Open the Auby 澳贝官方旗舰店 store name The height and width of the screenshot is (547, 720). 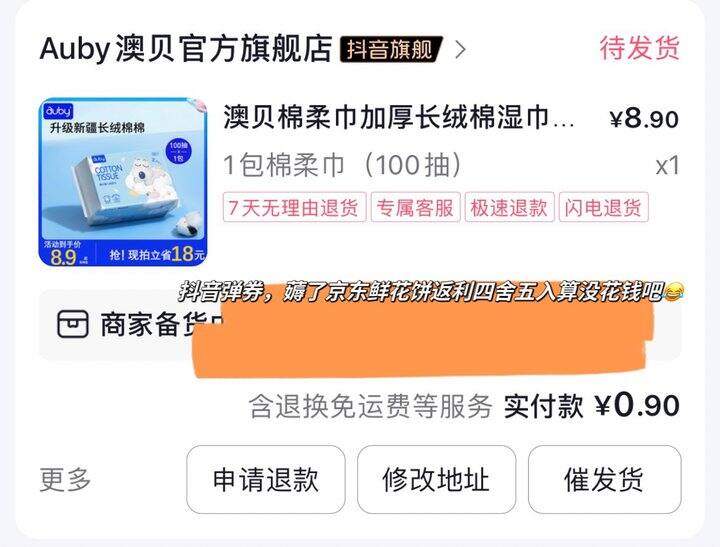click(x=186, y=48)
